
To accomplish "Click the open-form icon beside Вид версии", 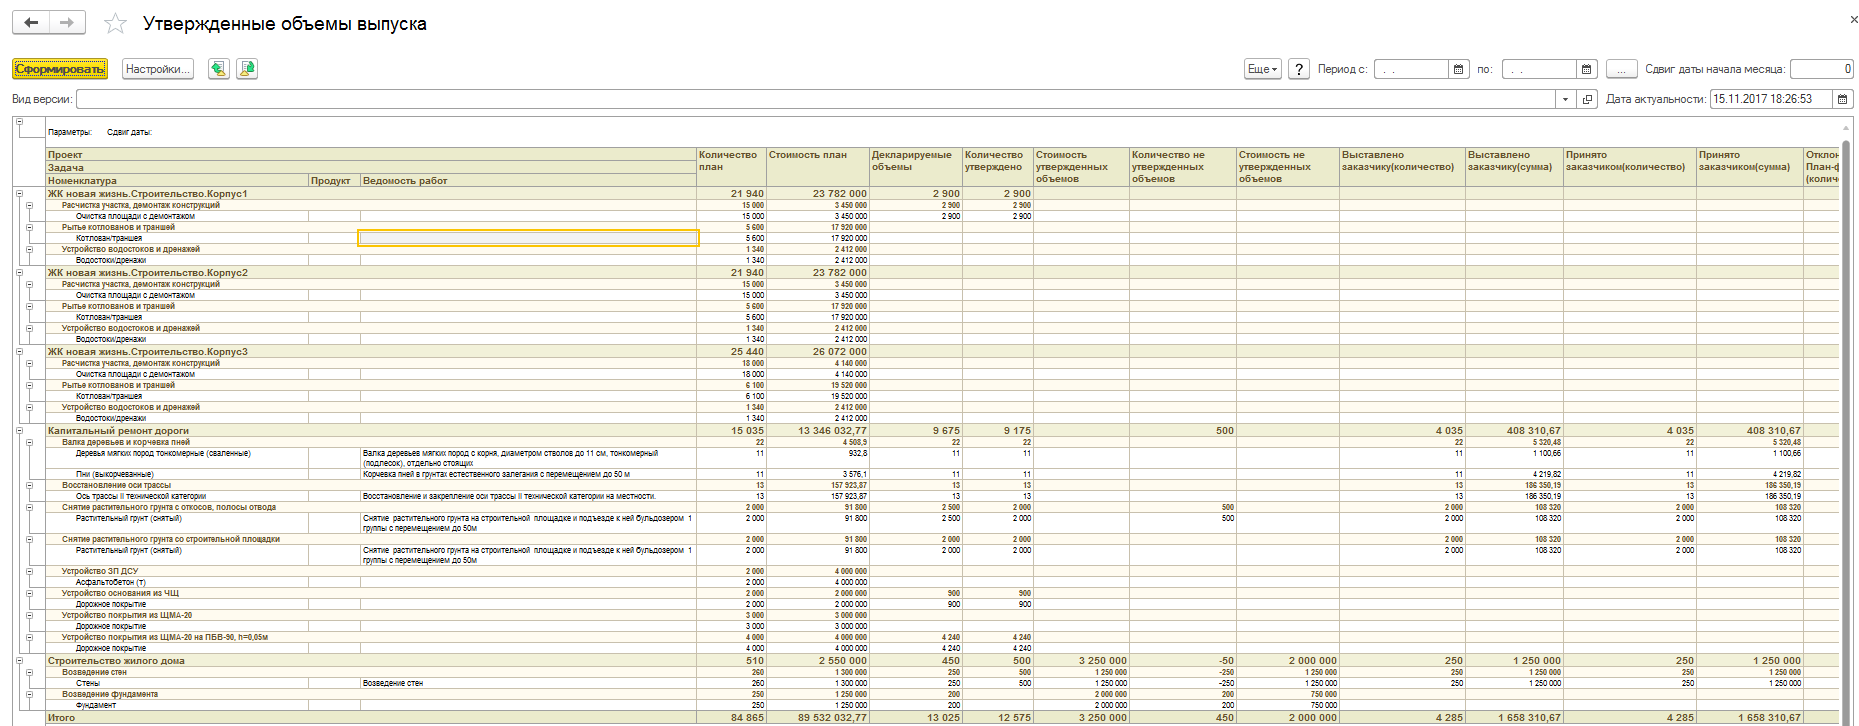I will (x=1587, y=99).
